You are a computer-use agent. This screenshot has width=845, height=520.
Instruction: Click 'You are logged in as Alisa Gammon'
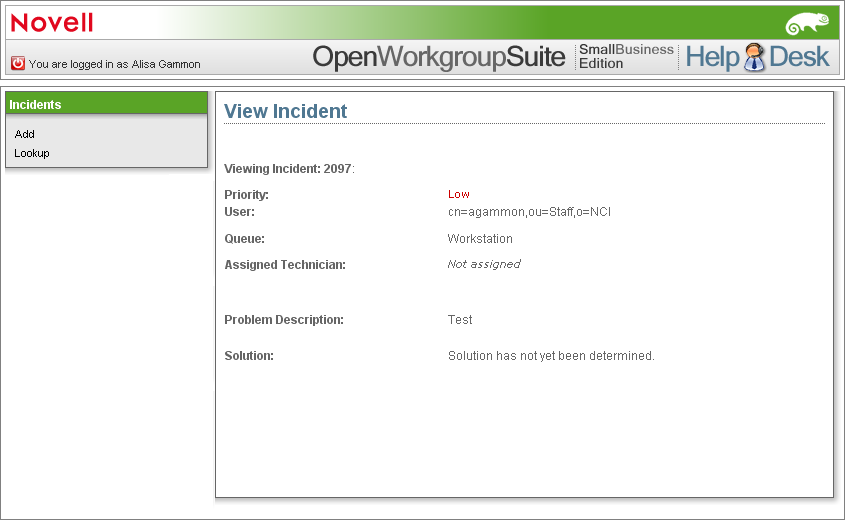click(x=114, y=64)
